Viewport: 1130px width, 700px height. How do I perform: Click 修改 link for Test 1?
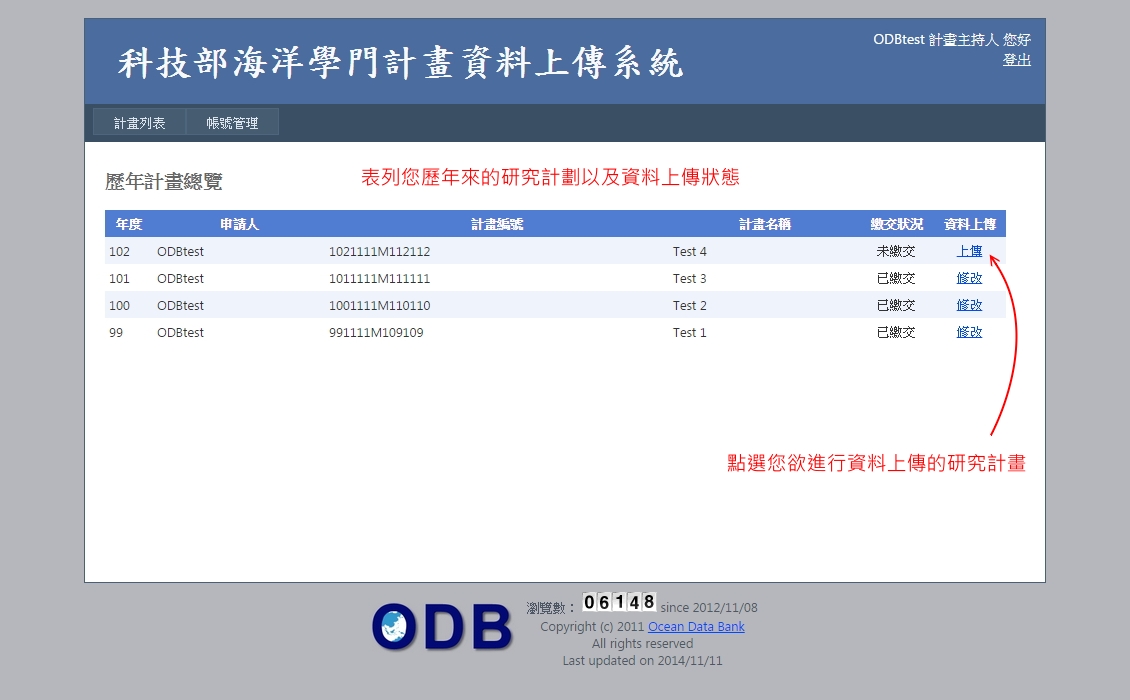click(969, 332)
